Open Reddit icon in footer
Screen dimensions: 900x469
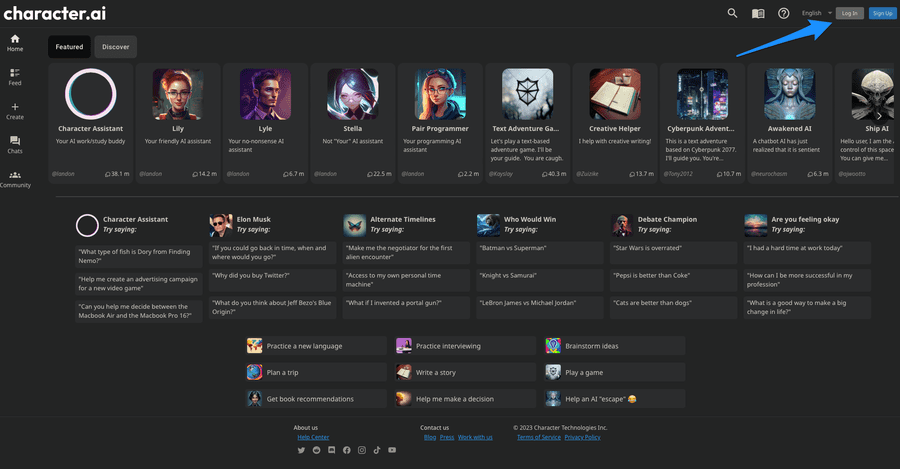pos(316,450)
